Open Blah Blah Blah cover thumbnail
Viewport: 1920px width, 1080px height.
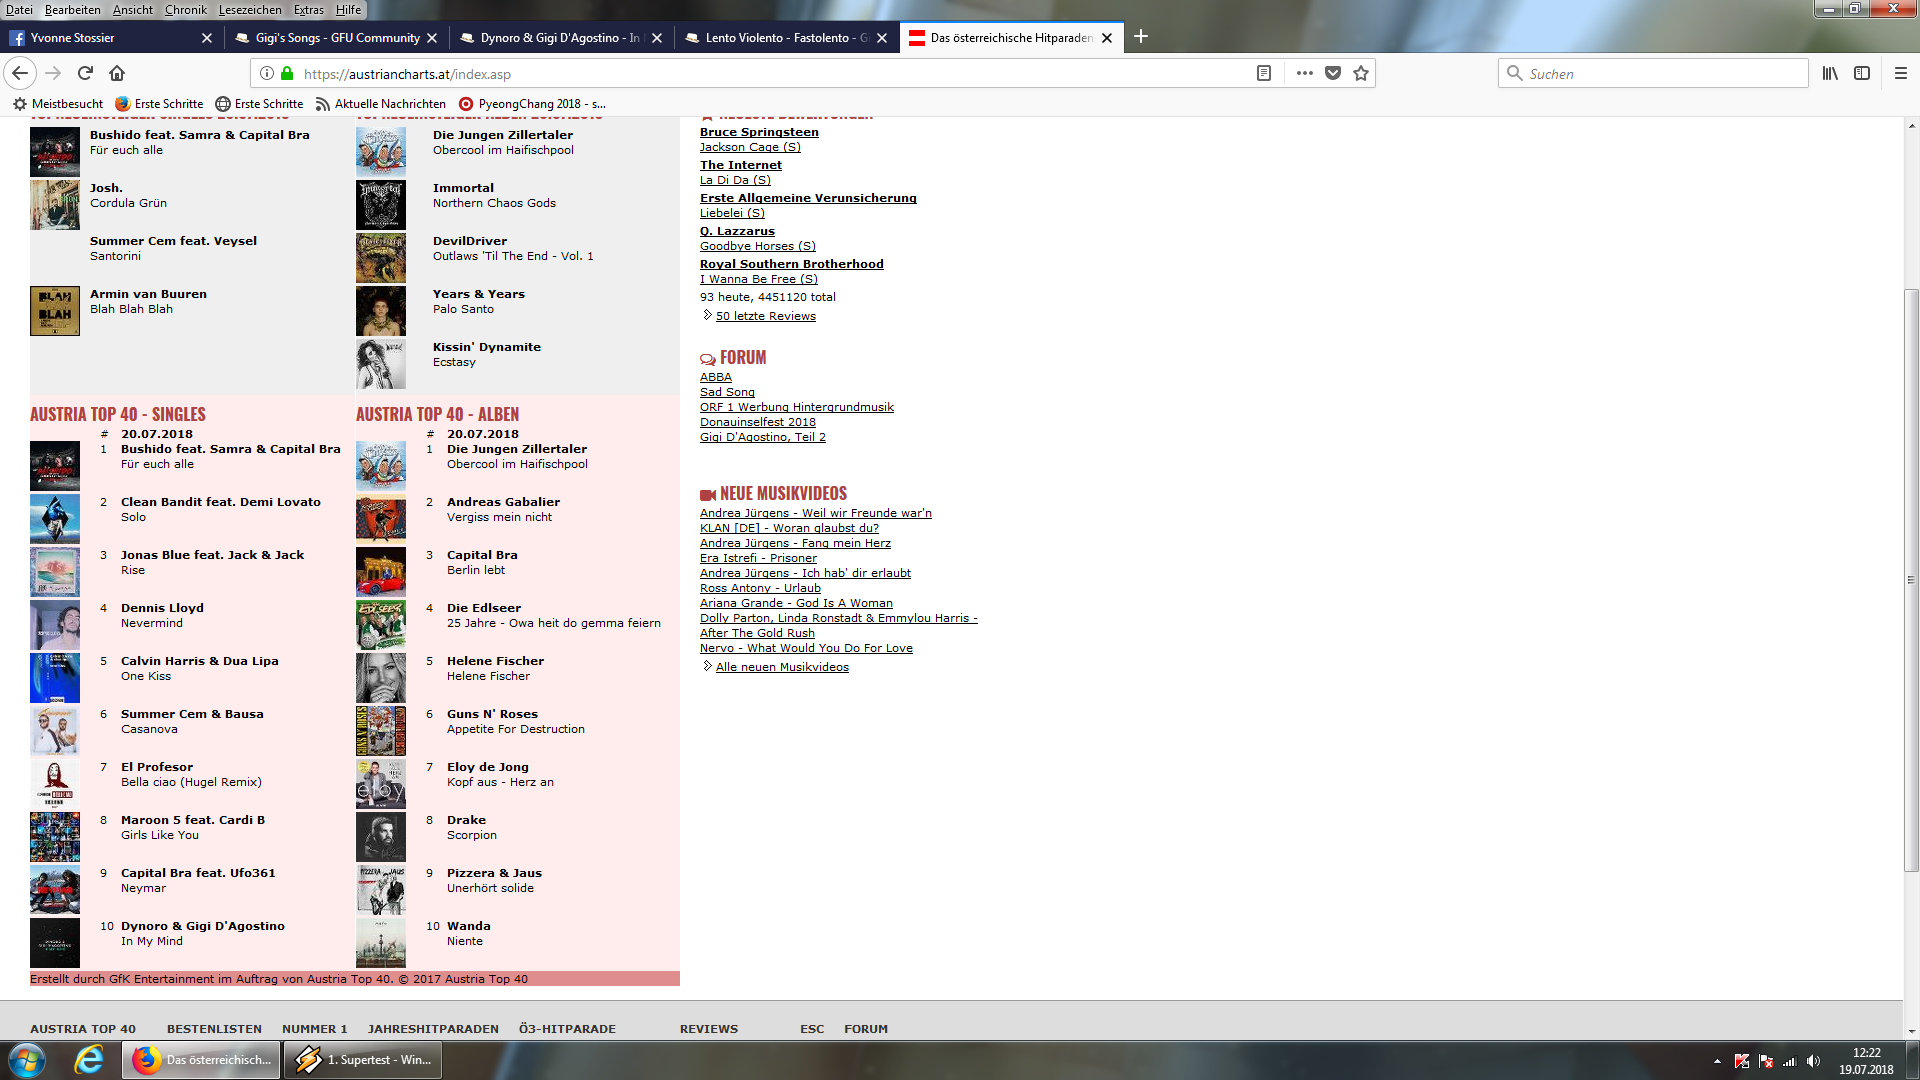point(55,310)
